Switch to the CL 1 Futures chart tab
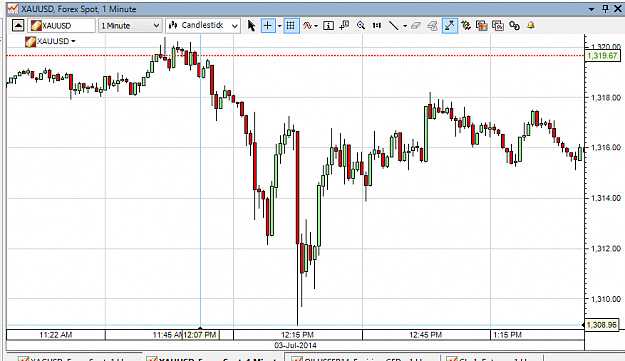This screenshot has height=361, width=625. 491,358
